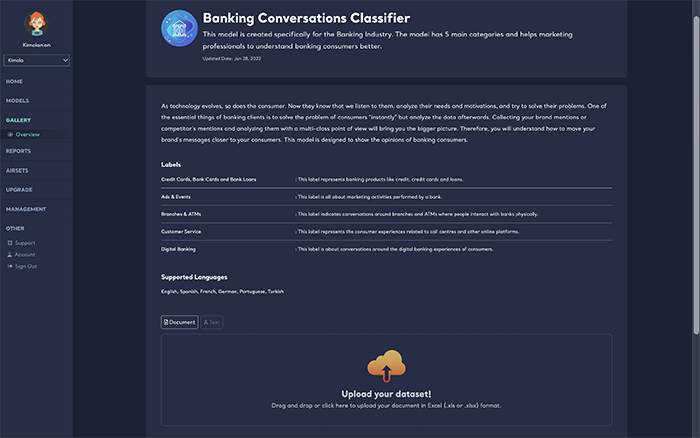Open the Kimola workspace dropdown
700x438 pixels.
(36, 61)
